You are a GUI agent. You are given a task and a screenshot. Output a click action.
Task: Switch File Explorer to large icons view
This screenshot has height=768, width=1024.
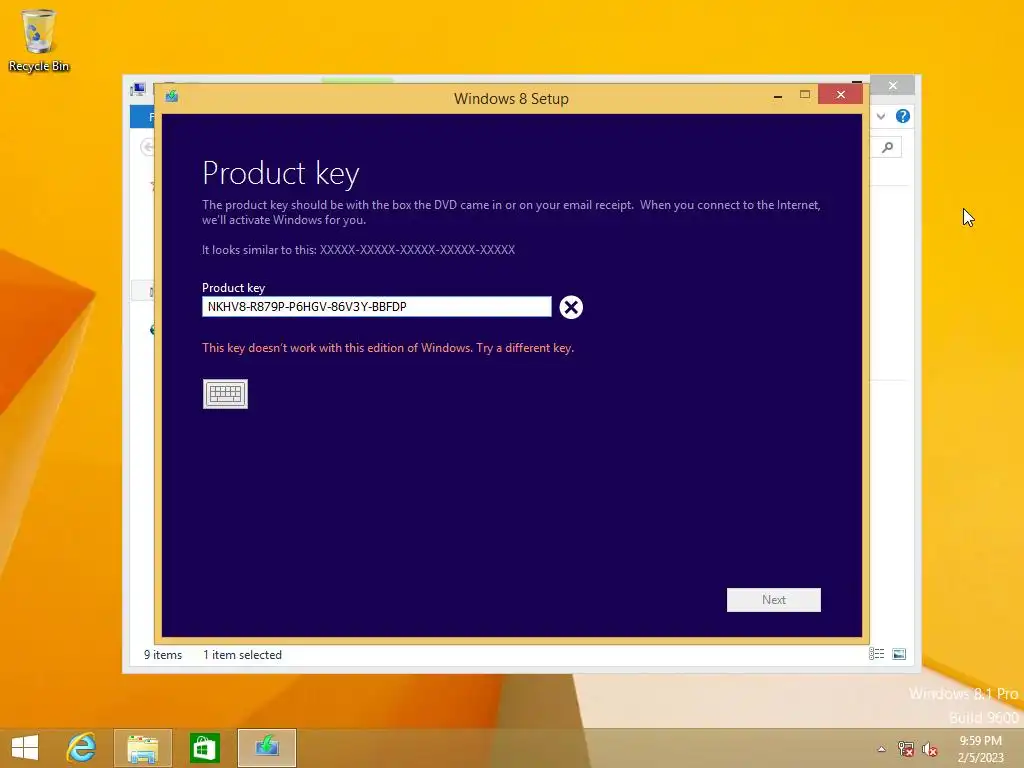coord(899,654)
